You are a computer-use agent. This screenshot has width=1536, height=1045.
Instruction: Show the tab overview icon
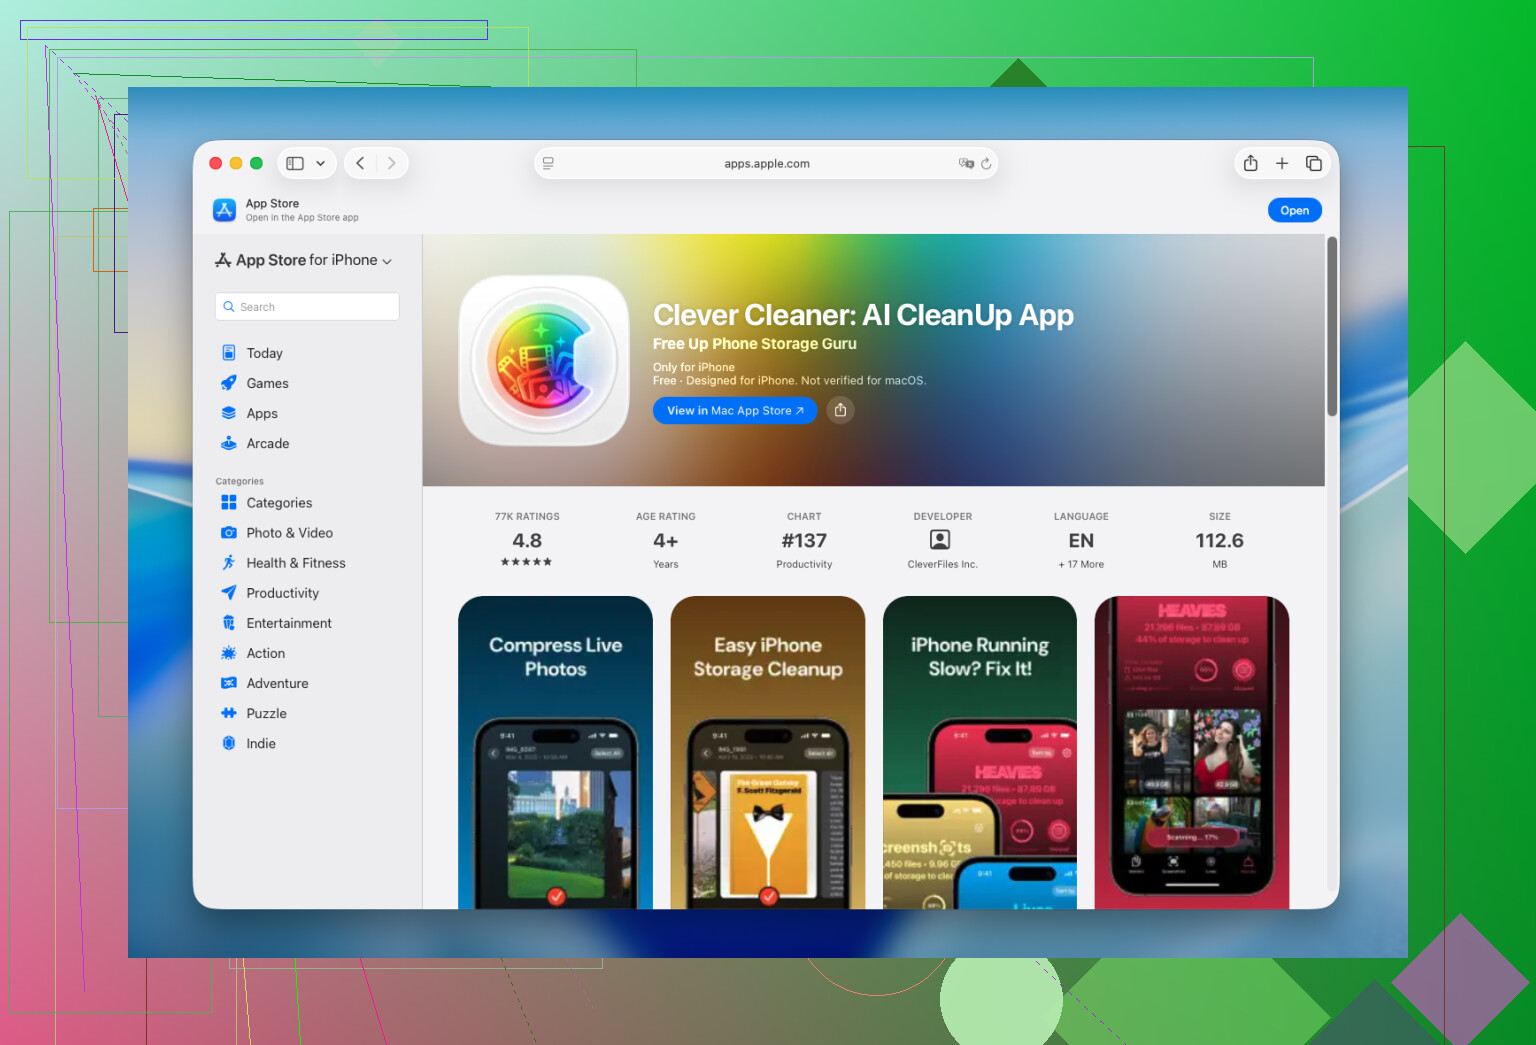click(x=1314, y=163)
